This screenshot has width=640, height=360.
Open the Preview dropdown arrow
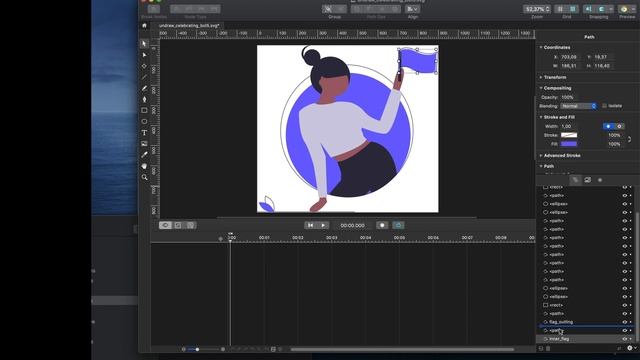633,9
